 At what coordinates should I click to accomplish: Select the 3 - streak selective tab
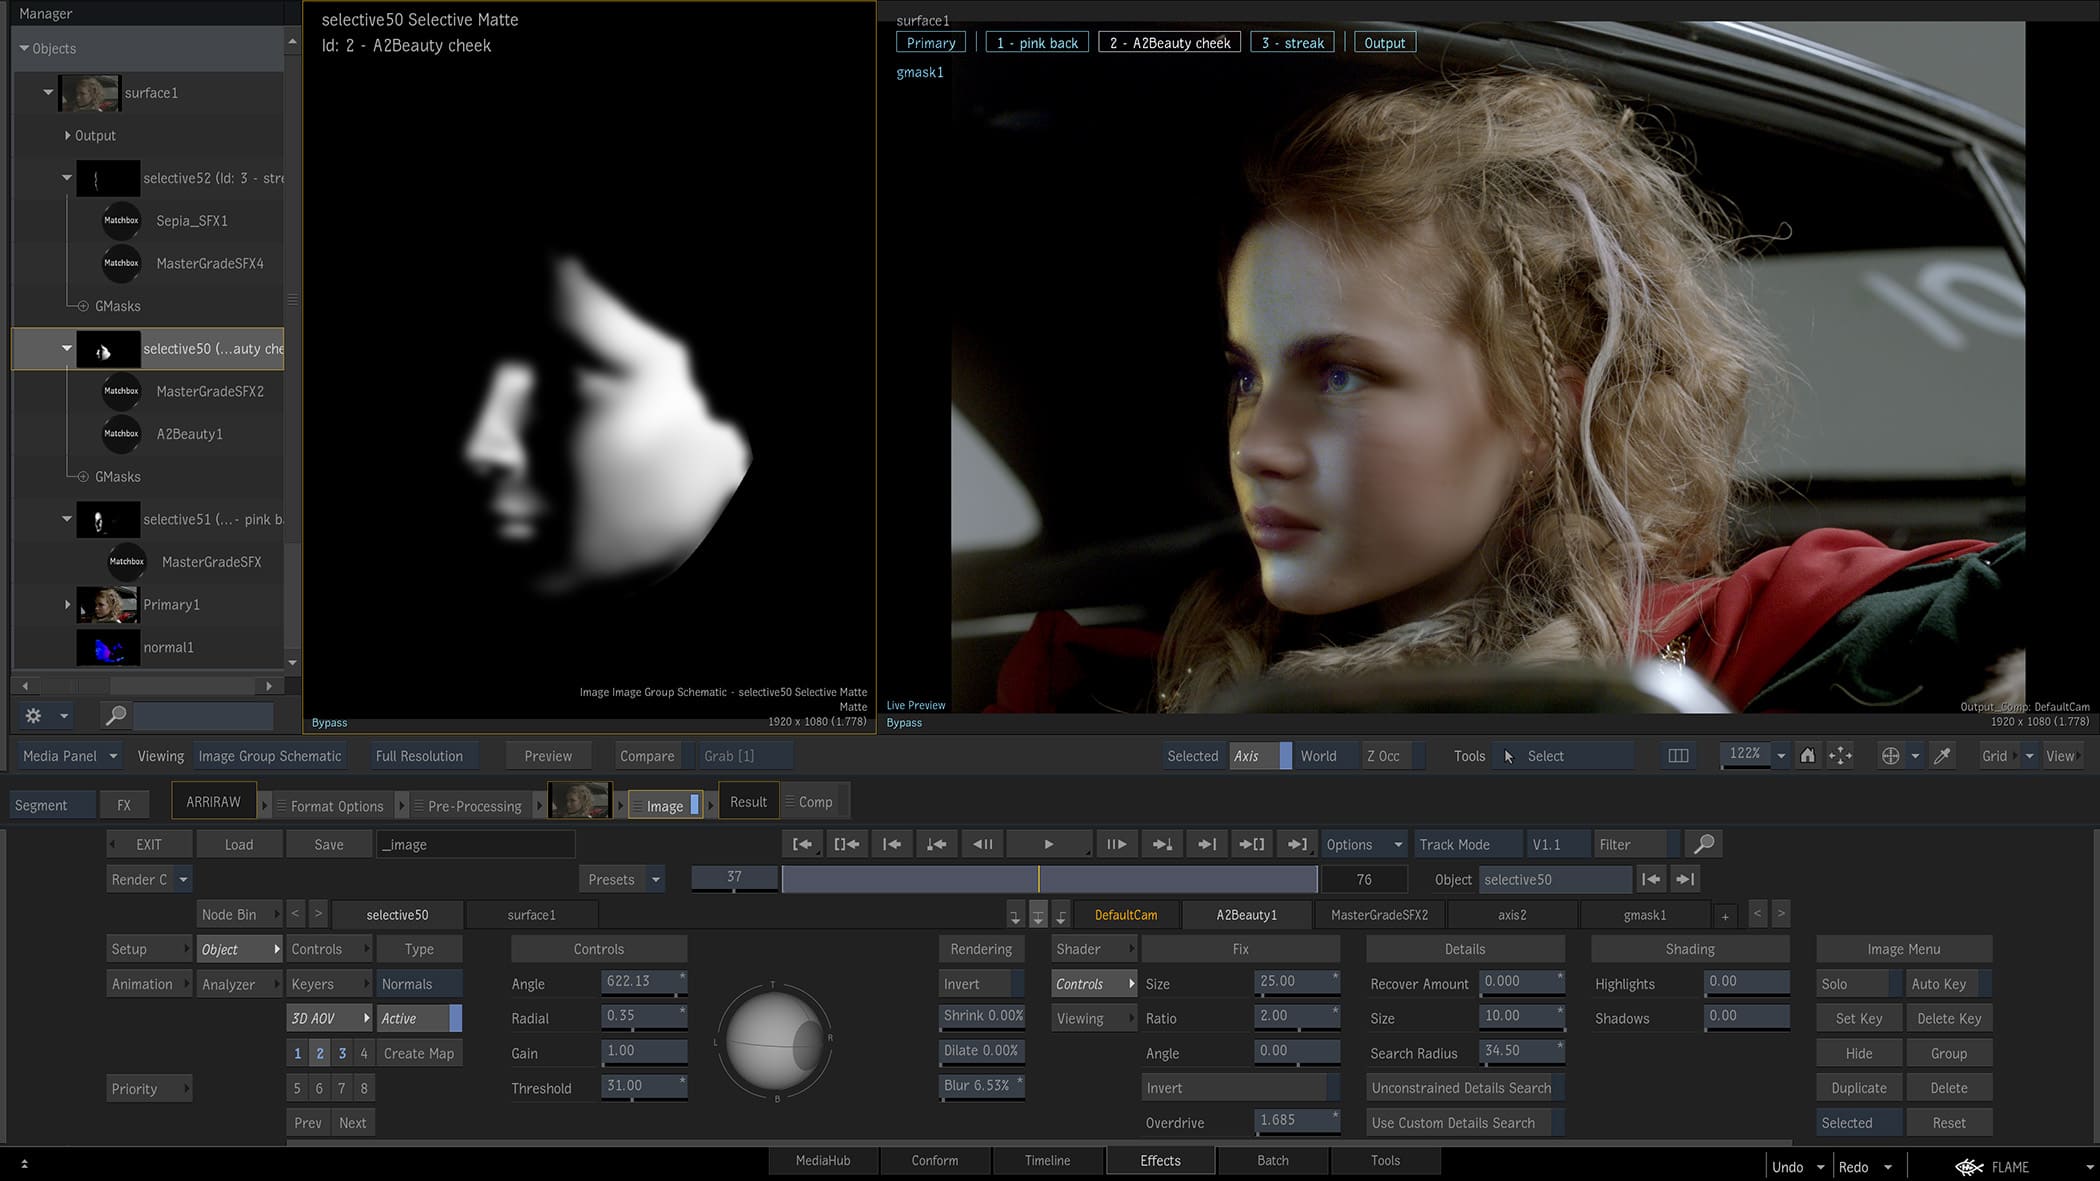coord(1292,43)
